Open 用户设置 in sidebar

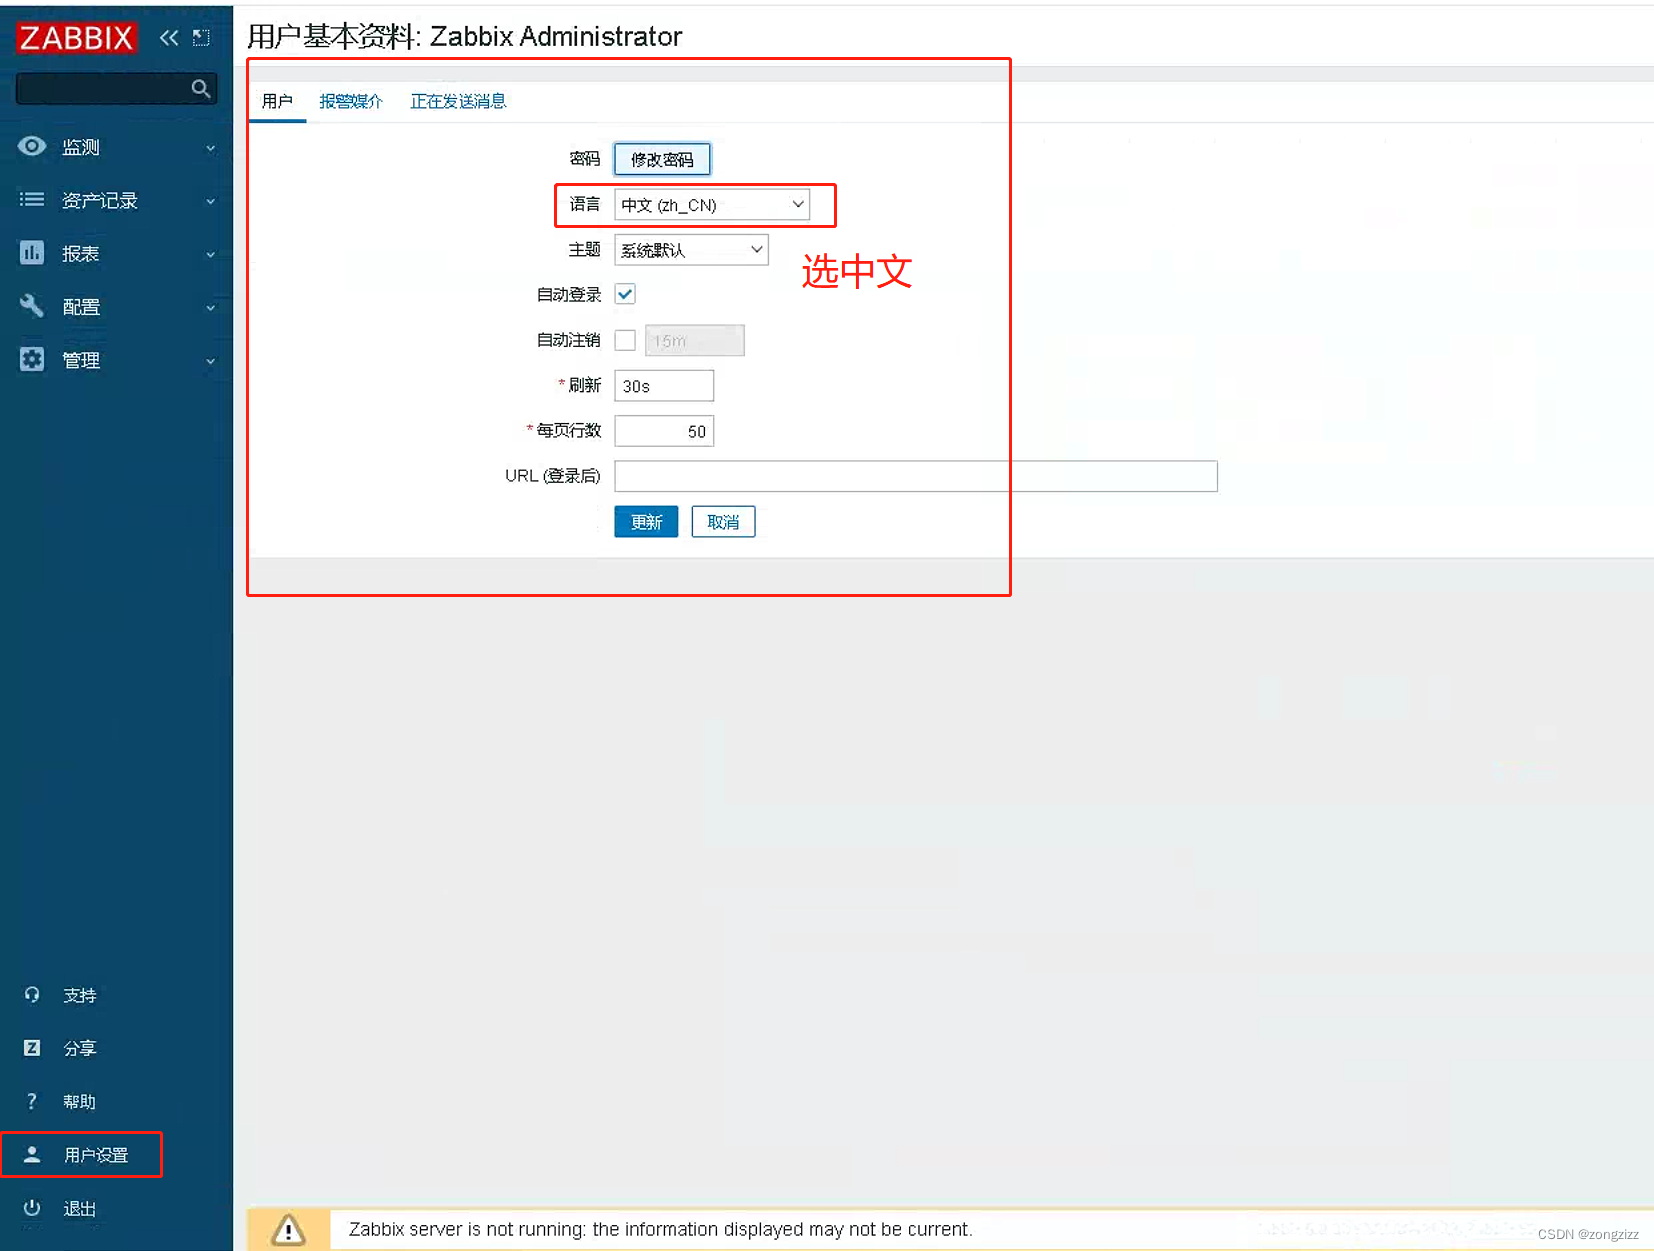[x=96, y=1155]
